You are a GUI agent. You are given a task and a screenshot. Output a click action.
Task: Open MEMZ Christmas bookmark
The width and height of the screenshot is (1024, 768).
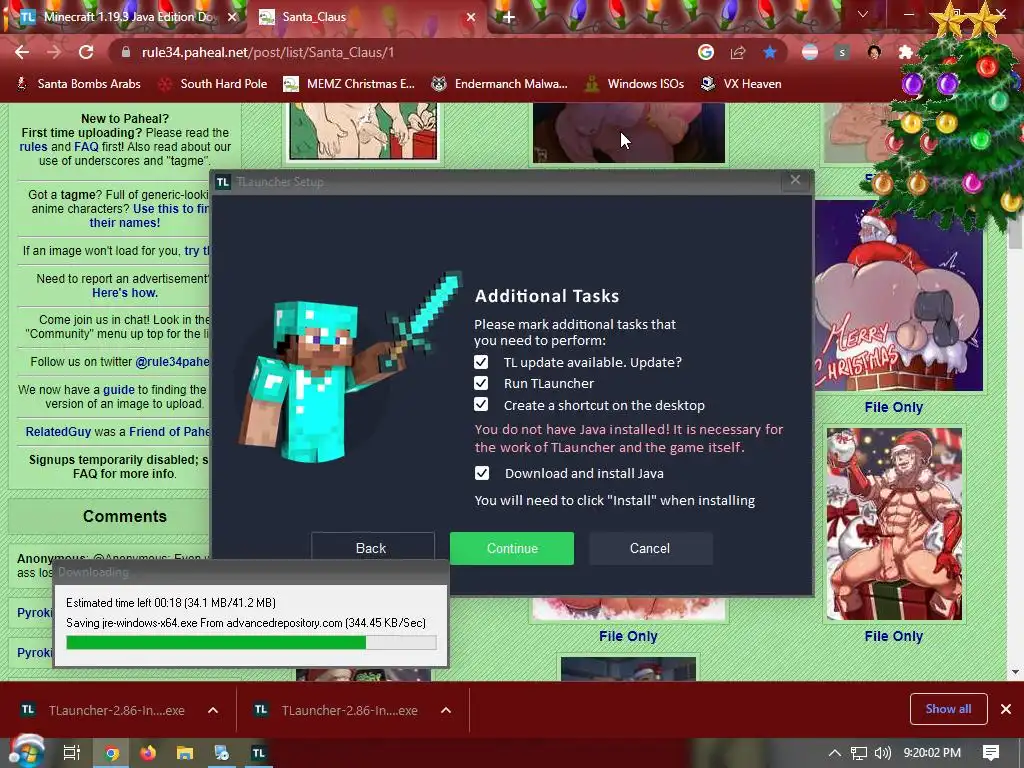click(349, 84)
